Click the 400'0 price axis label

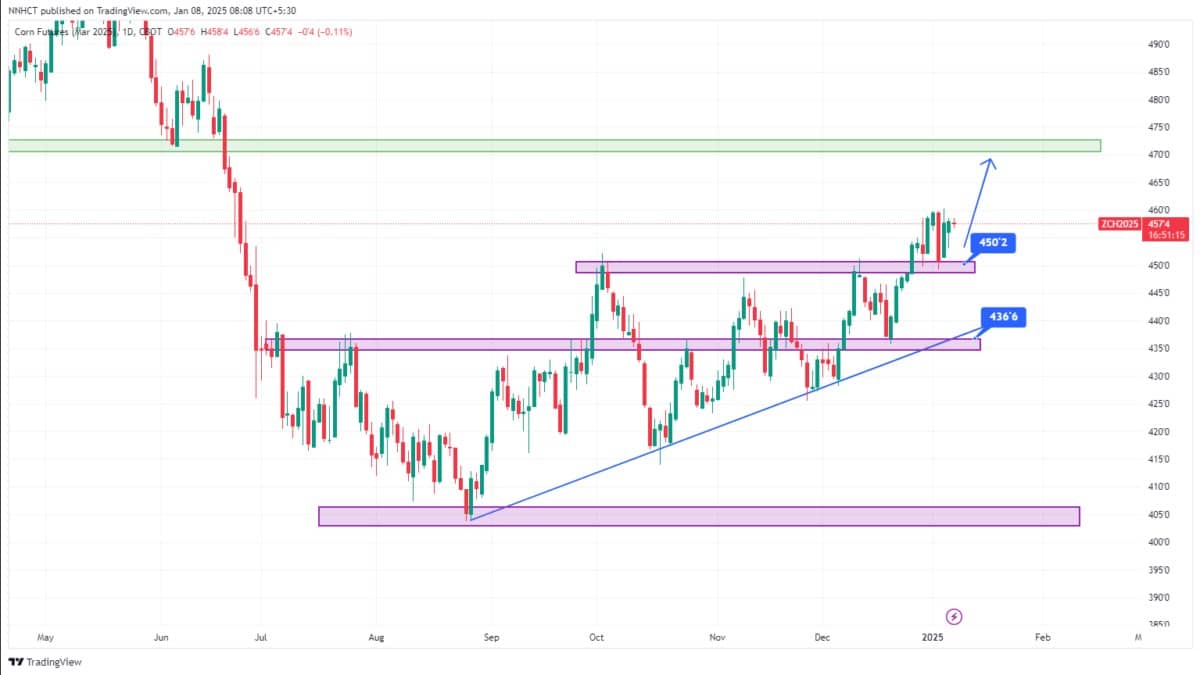[1160, 542]
